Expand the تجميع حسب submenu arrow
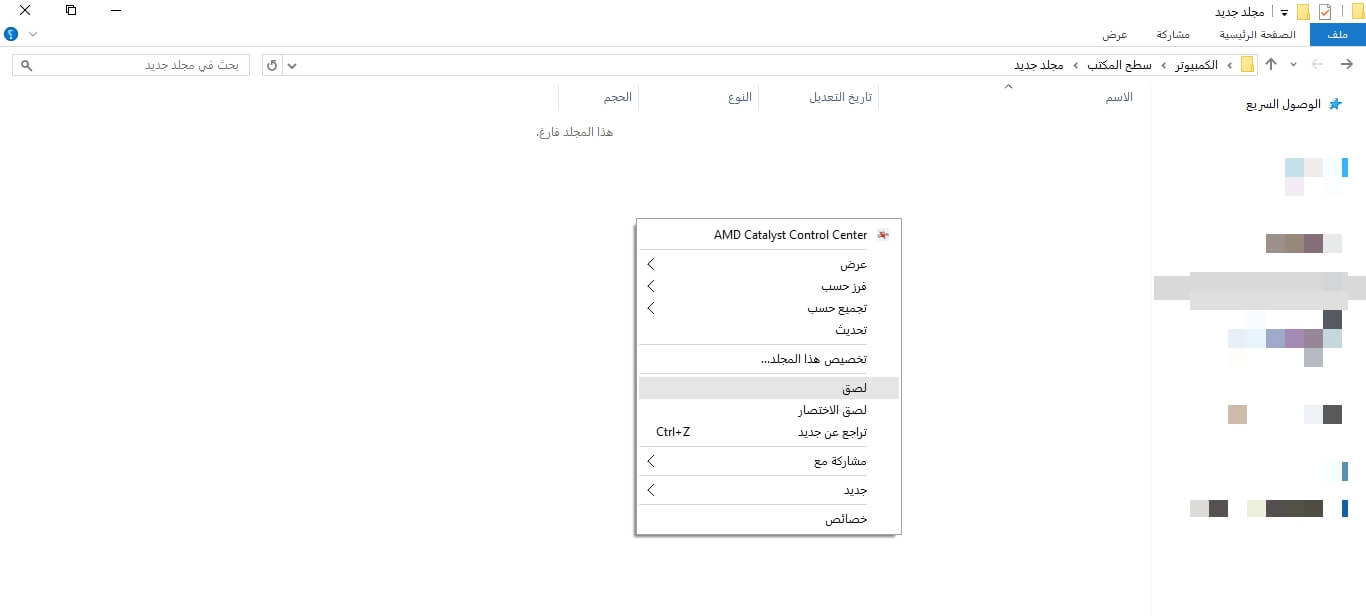 [651, 308]
